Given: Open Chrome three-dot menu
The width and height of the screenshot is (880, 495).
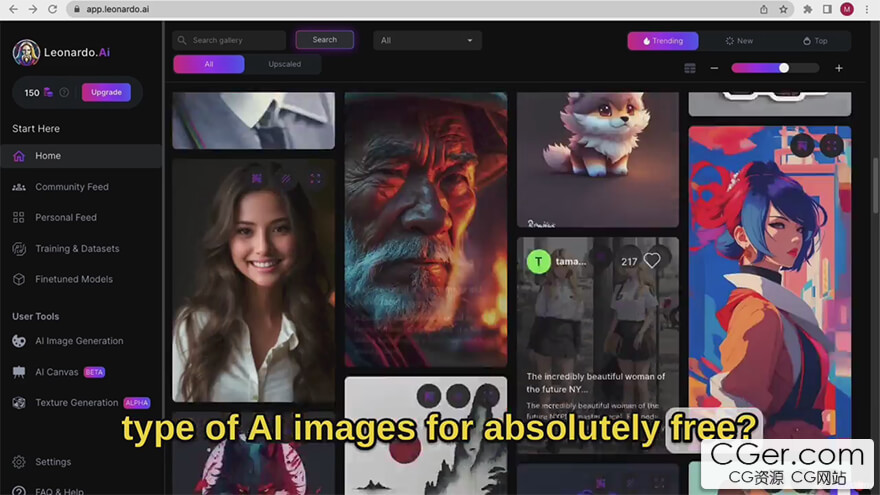Looking at the screenshot, I should click(867, 9).
